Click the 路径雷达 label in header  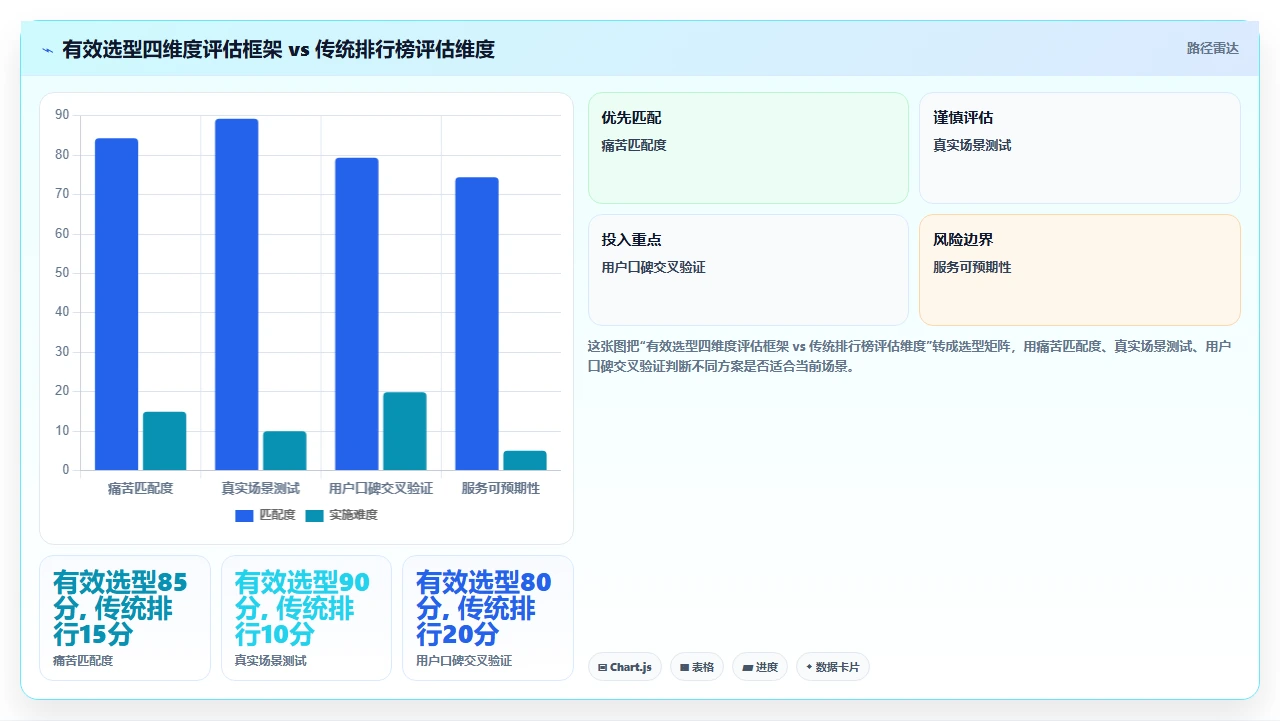pyautogui.click(x=1212, y=48)
